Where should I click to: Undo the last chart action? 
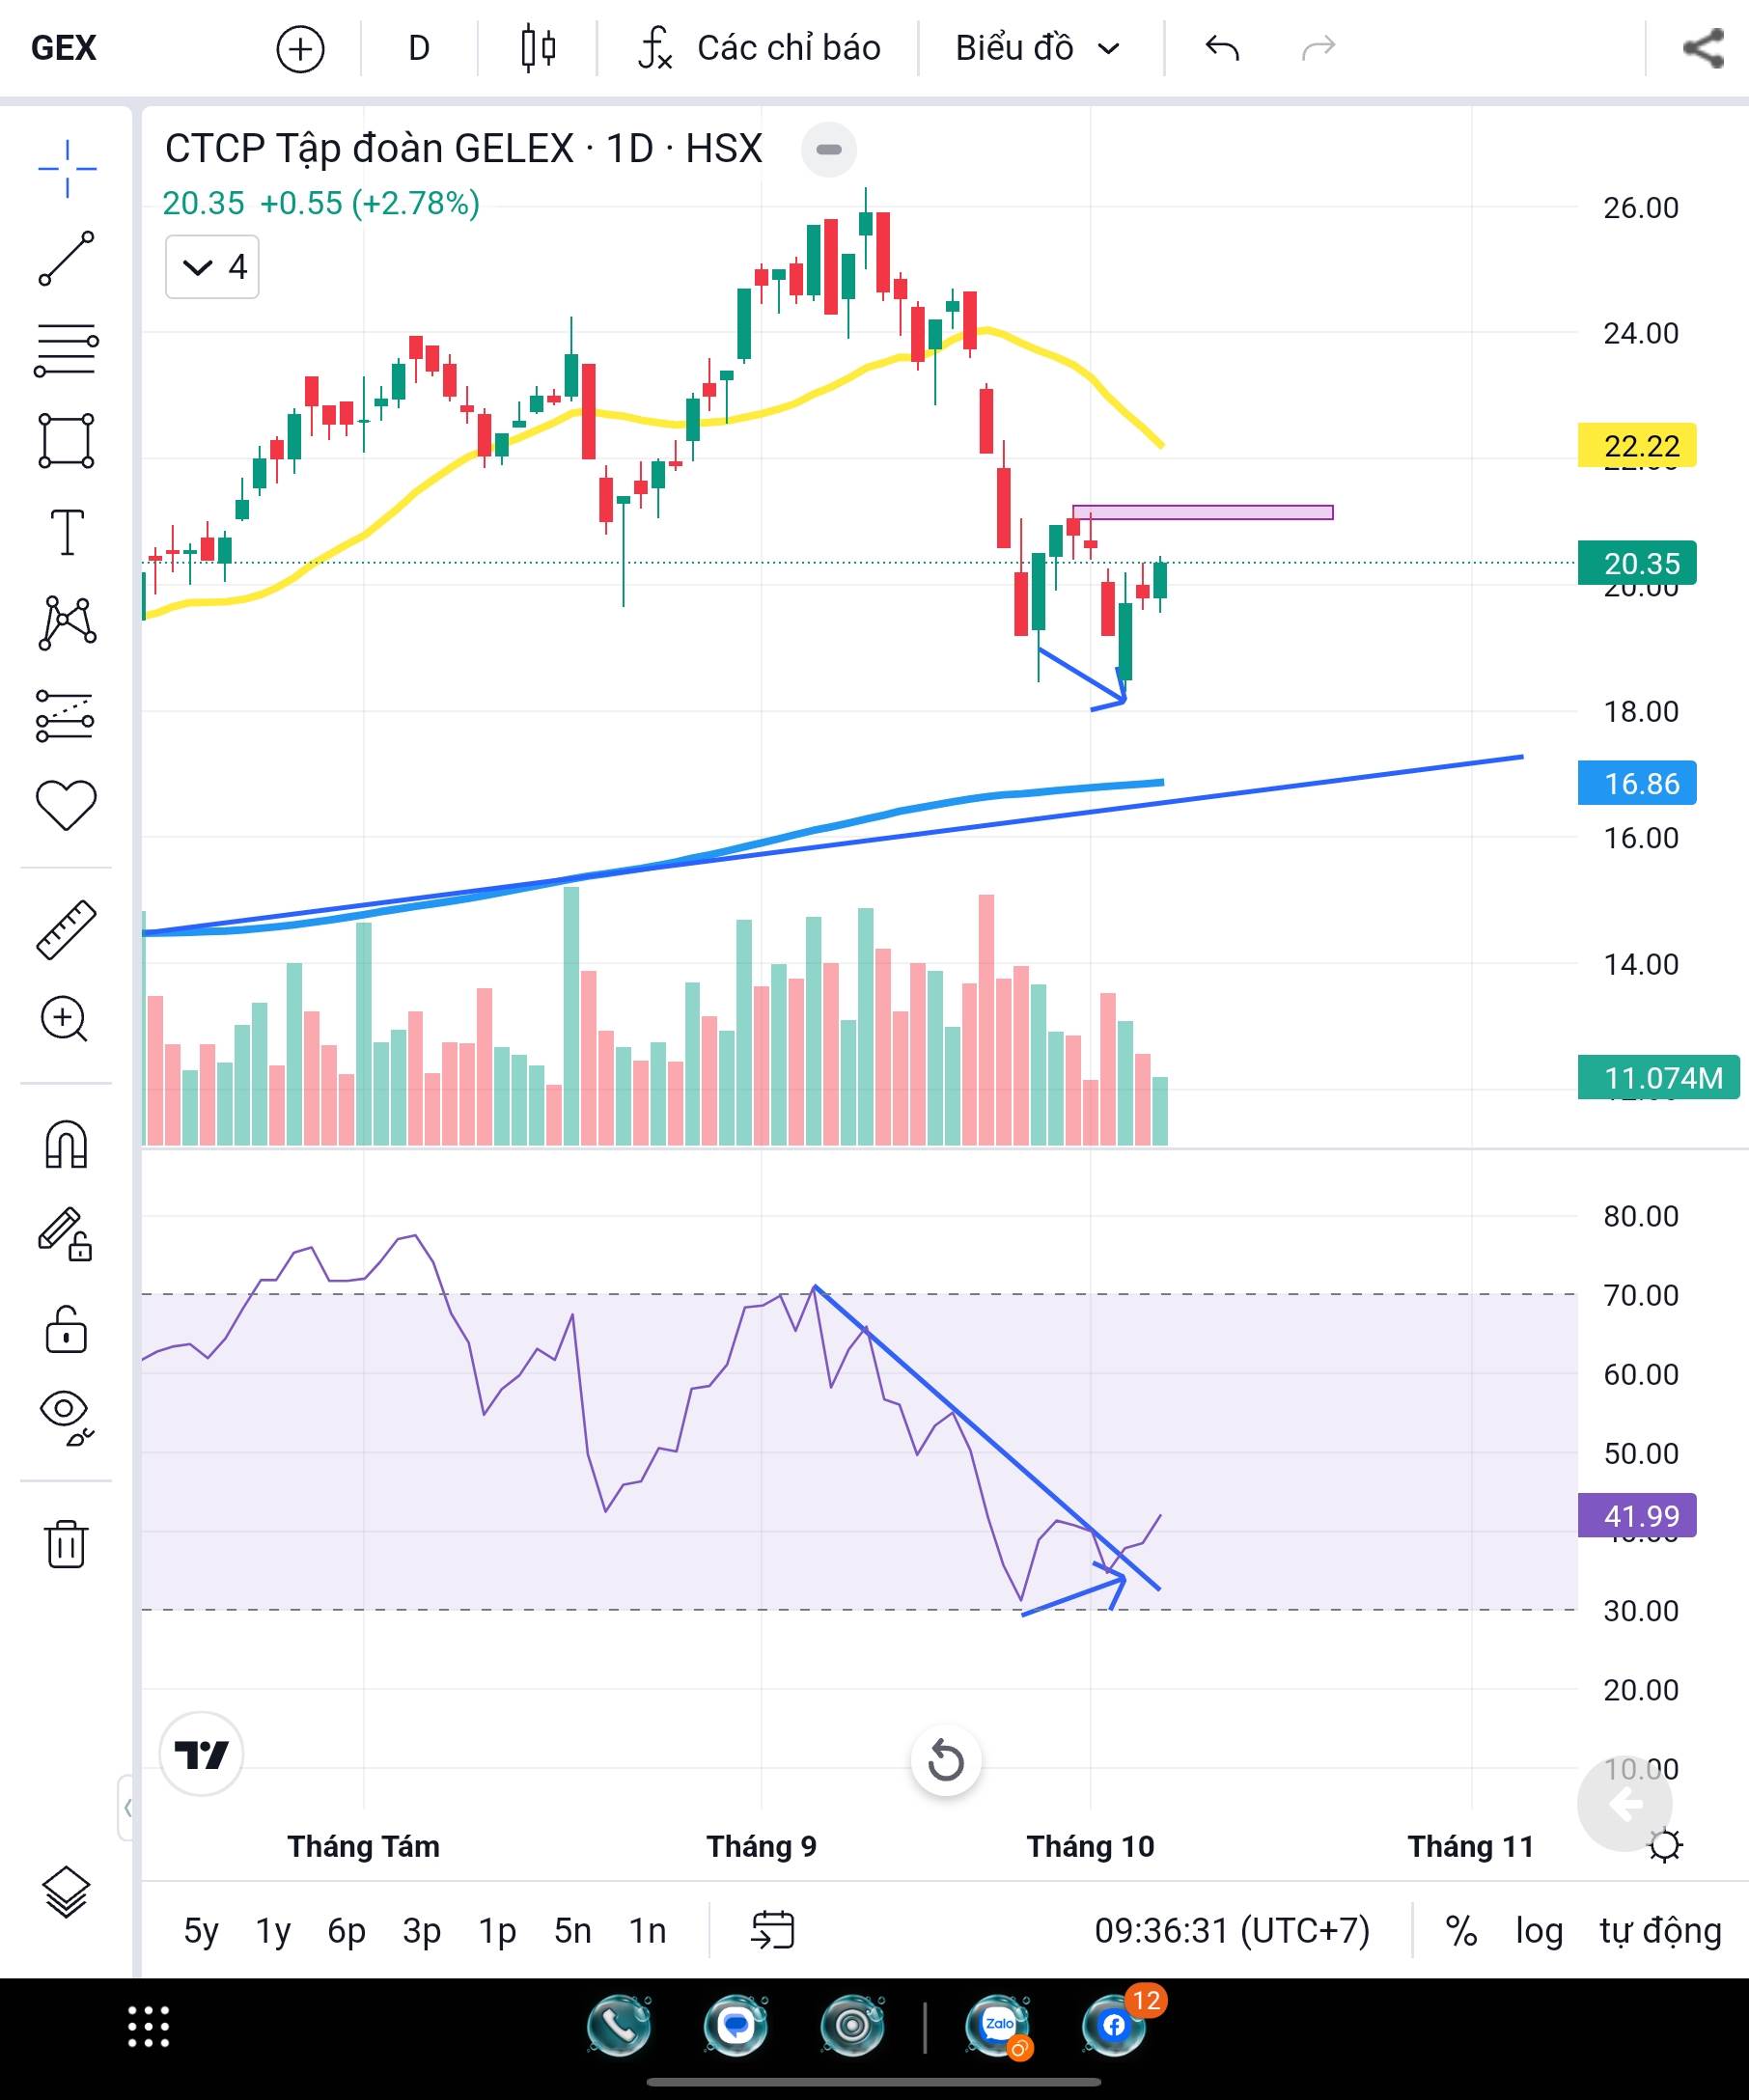[1222, 48]
